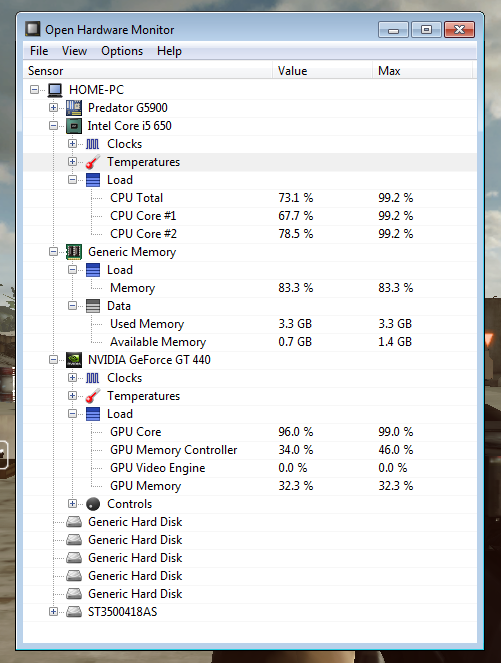
Task: Click the GPU Controls knob icon
Action: click(93, 504)
